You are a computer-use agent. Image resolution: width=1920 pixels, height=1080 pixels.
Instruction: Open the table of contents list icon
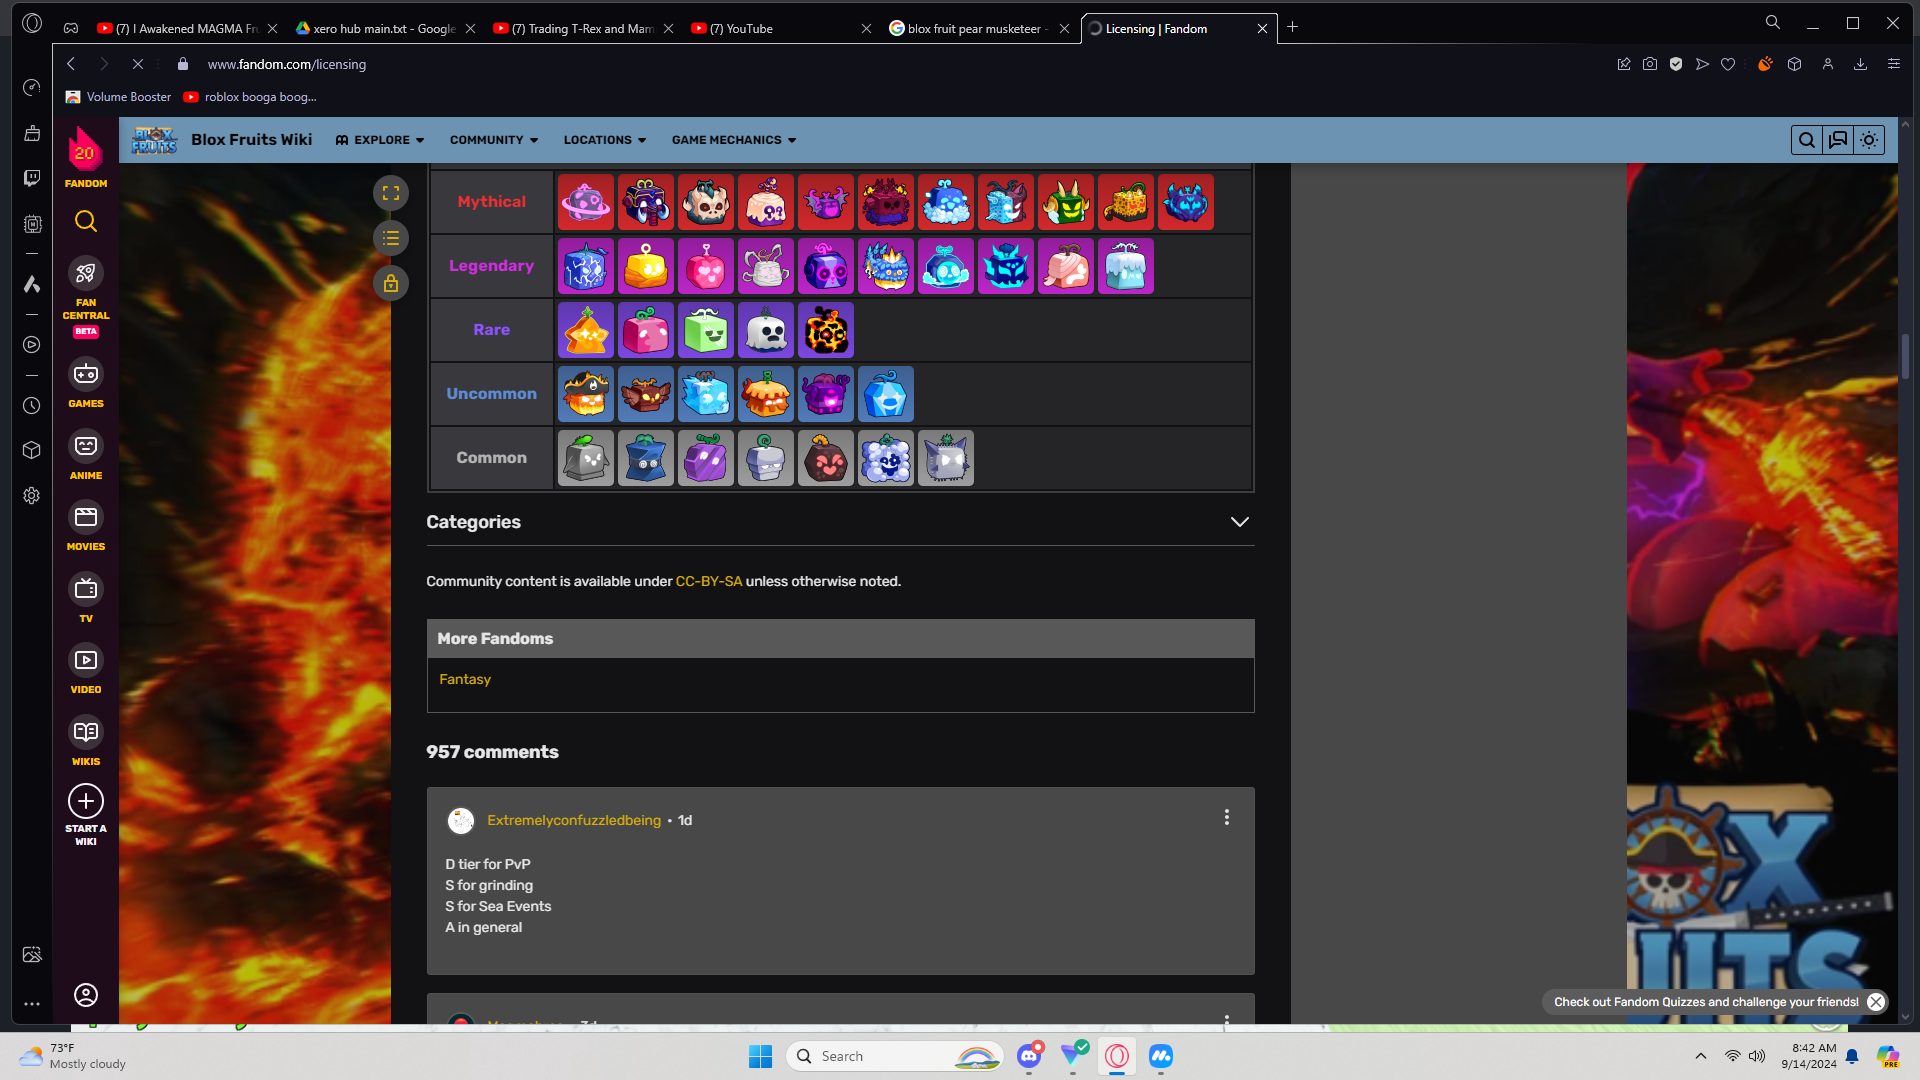tap(391, 238)
